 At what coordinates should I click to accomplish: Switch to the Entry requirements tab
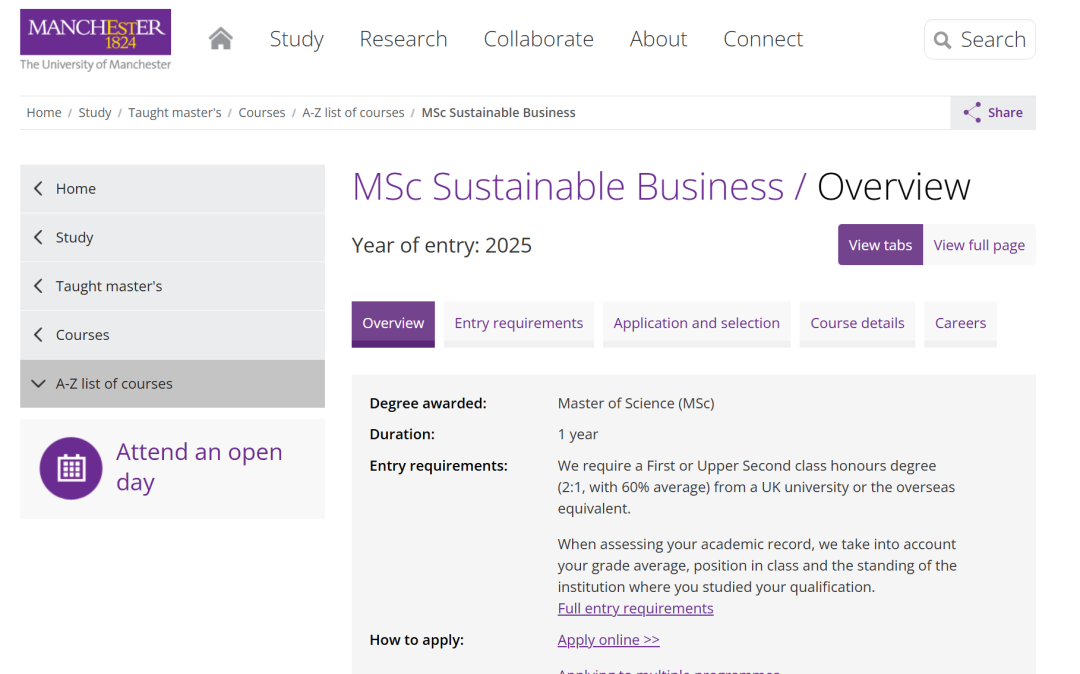pos(519,324)
